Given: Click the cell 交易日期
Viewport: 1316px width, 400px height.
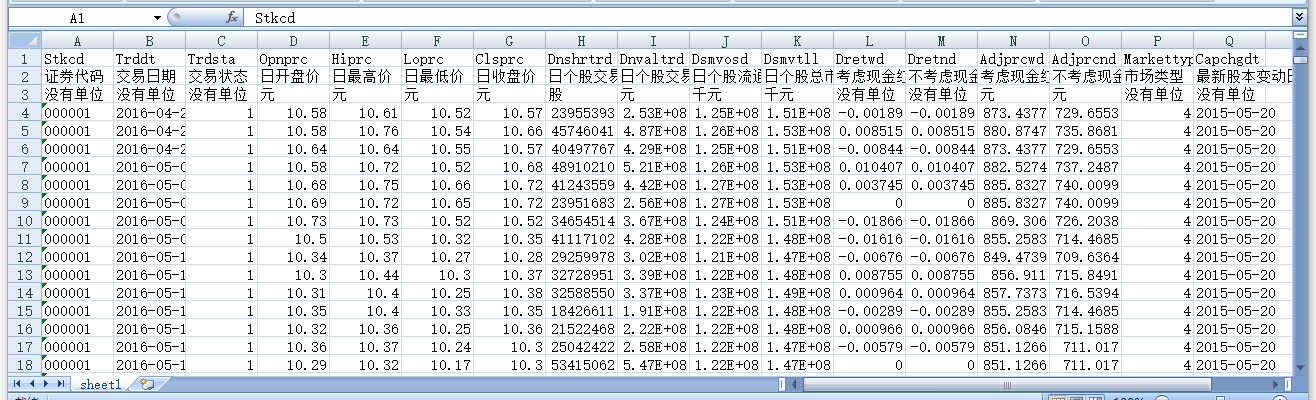Looking at the screenshot, I should (149, 76).
